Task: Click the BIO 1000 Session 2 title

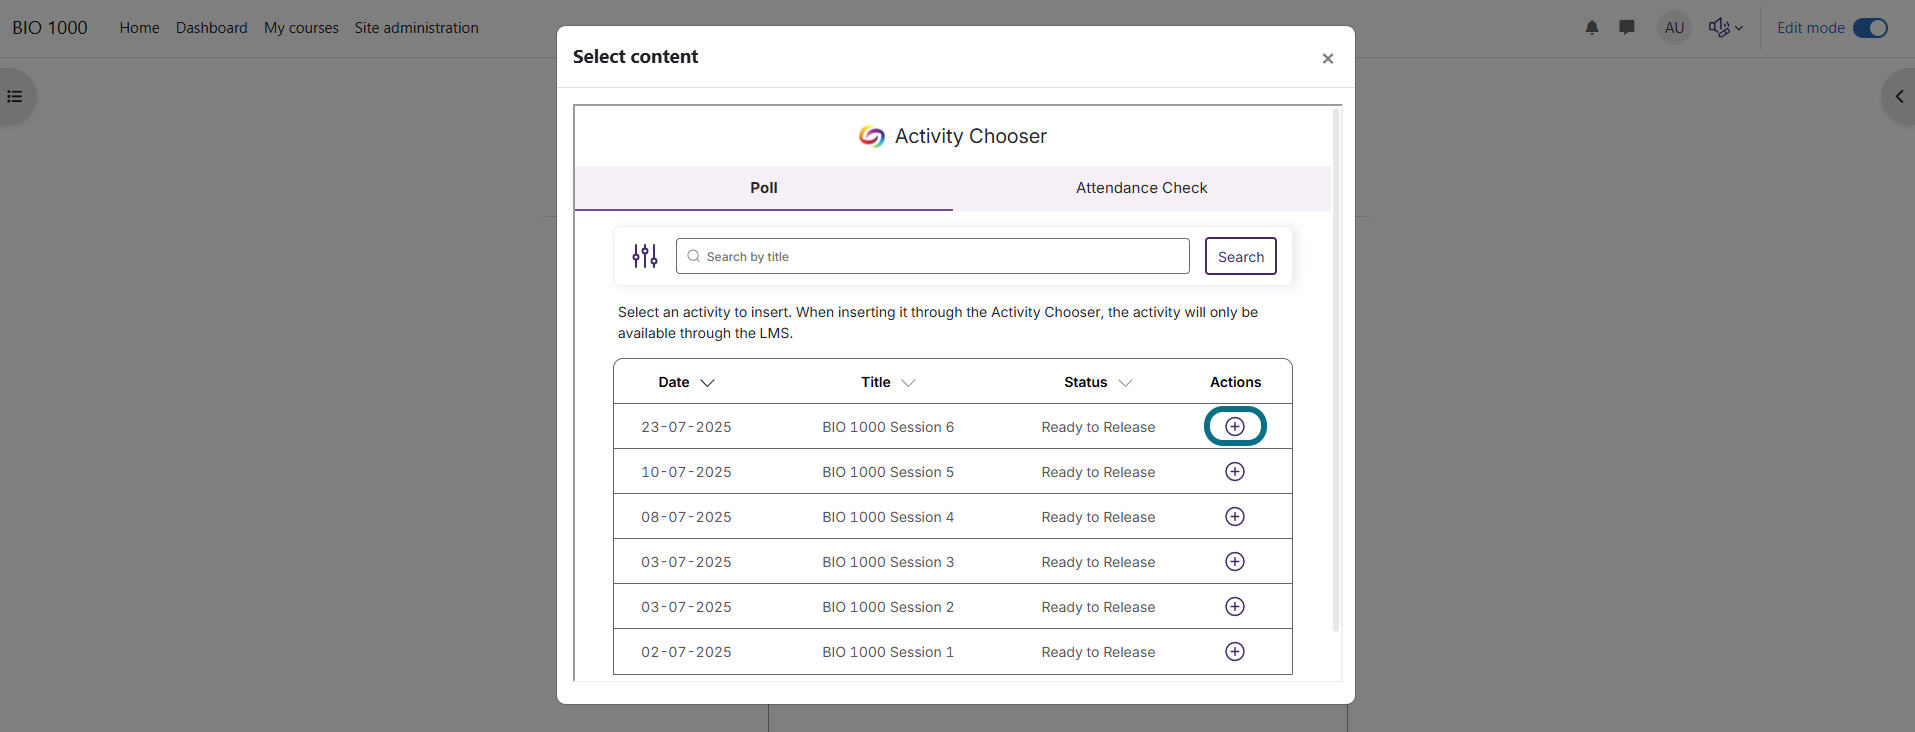Action: click(888, 607)
